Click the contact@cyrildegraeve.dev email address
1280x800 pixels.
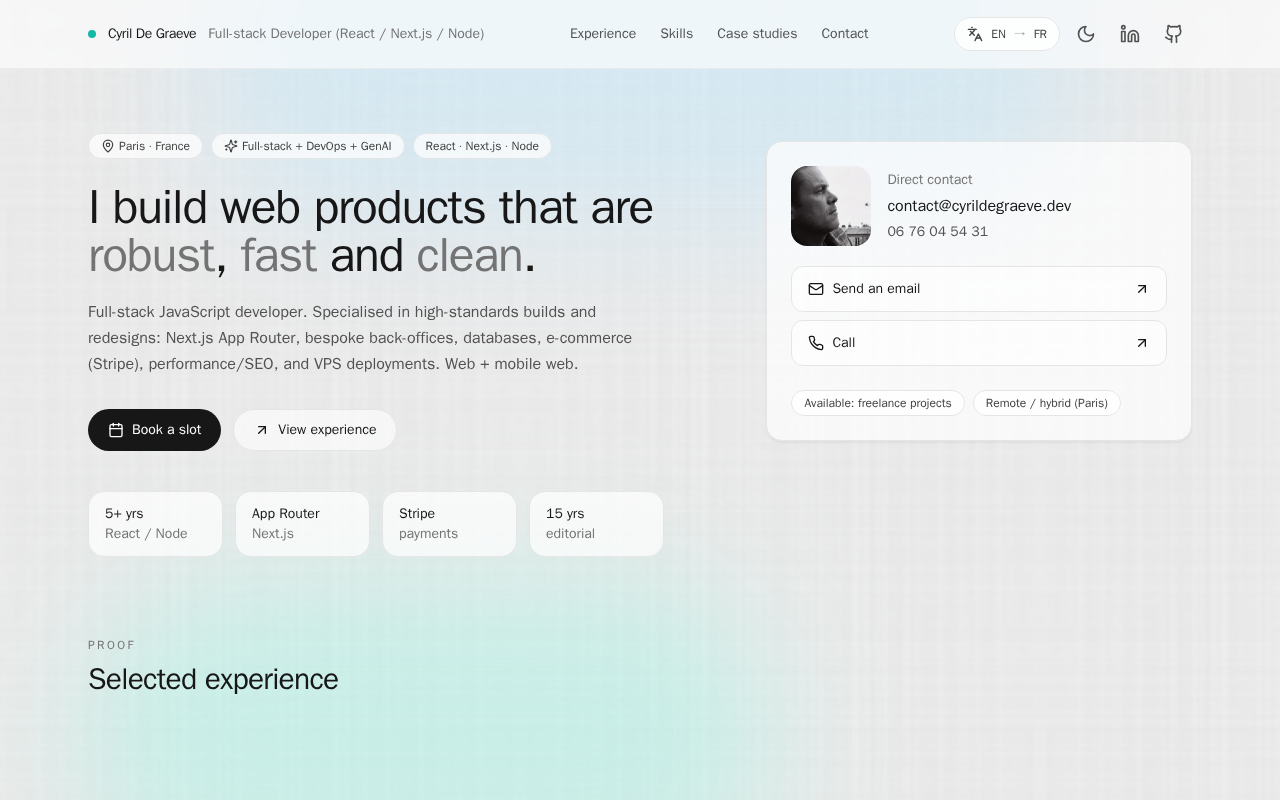click(979, 206)
